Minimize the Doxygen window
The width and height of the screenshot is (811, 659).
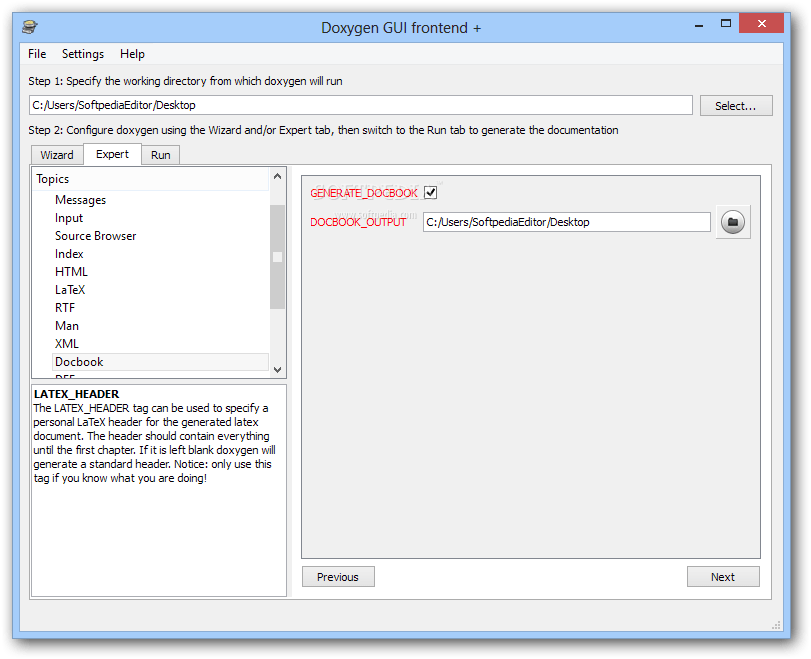[699, 25]
